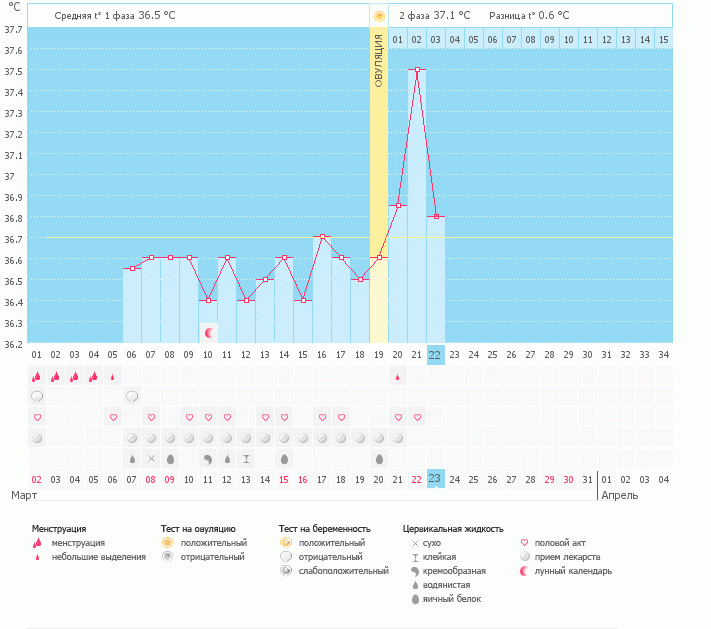711x629 pixels.
Task: Click the 37.5 peak temperature point
Action: 417,70
